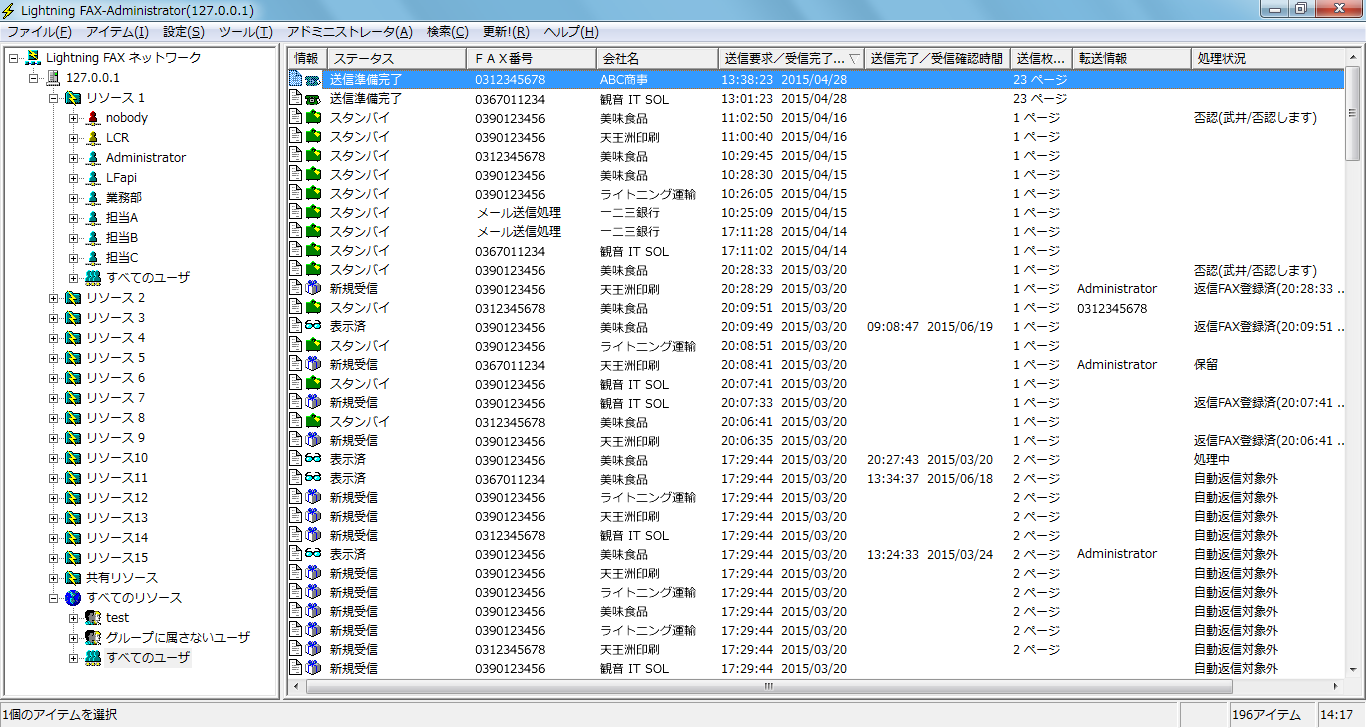Collapse the リソース 1 tree node
This screenshot has width=1366, height=728.
pyautogui.click(x=54, y=98)
